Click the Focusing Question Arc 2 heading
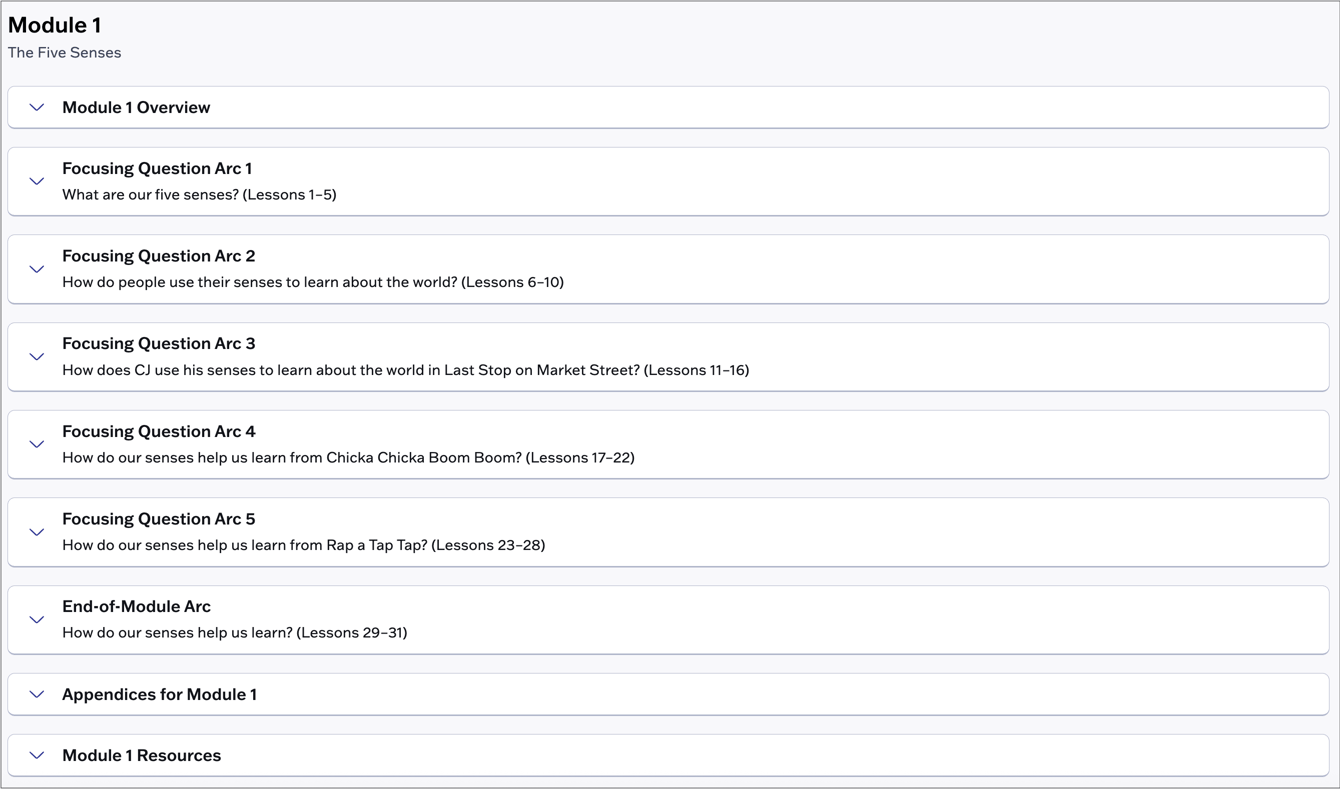The image size is (1340, 789). click(x=158, y=256)
